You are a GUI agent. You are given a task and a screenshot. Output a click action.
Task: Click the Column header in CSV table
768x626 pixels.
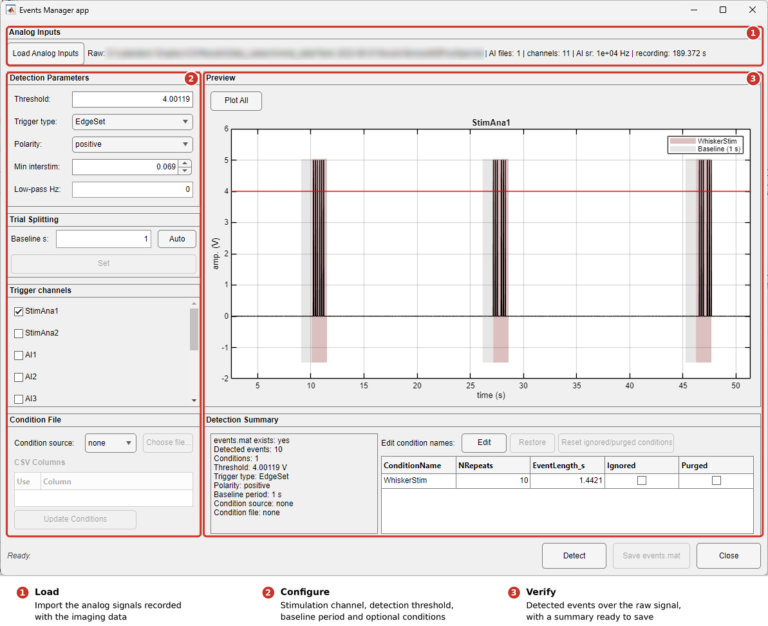pos(116,482)
